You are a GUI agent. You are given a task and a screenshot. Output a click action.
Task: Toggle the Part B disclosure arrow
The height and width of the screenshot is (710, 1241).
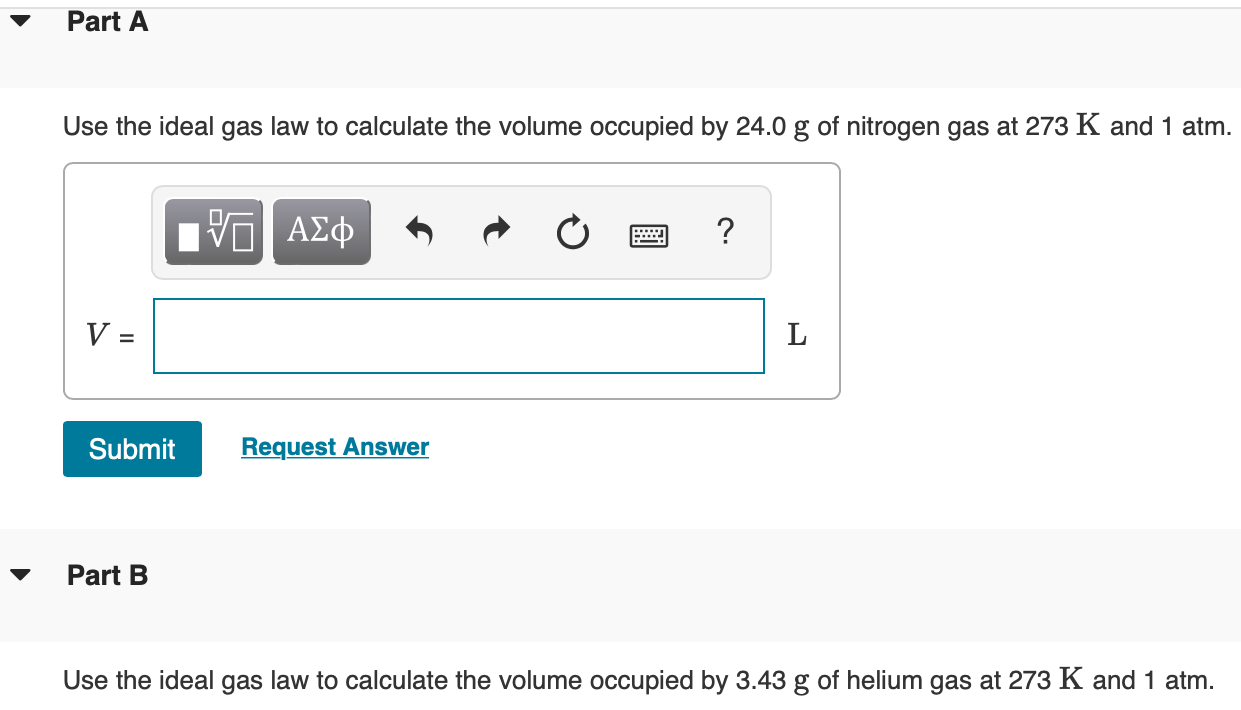(x=19, y=573)
